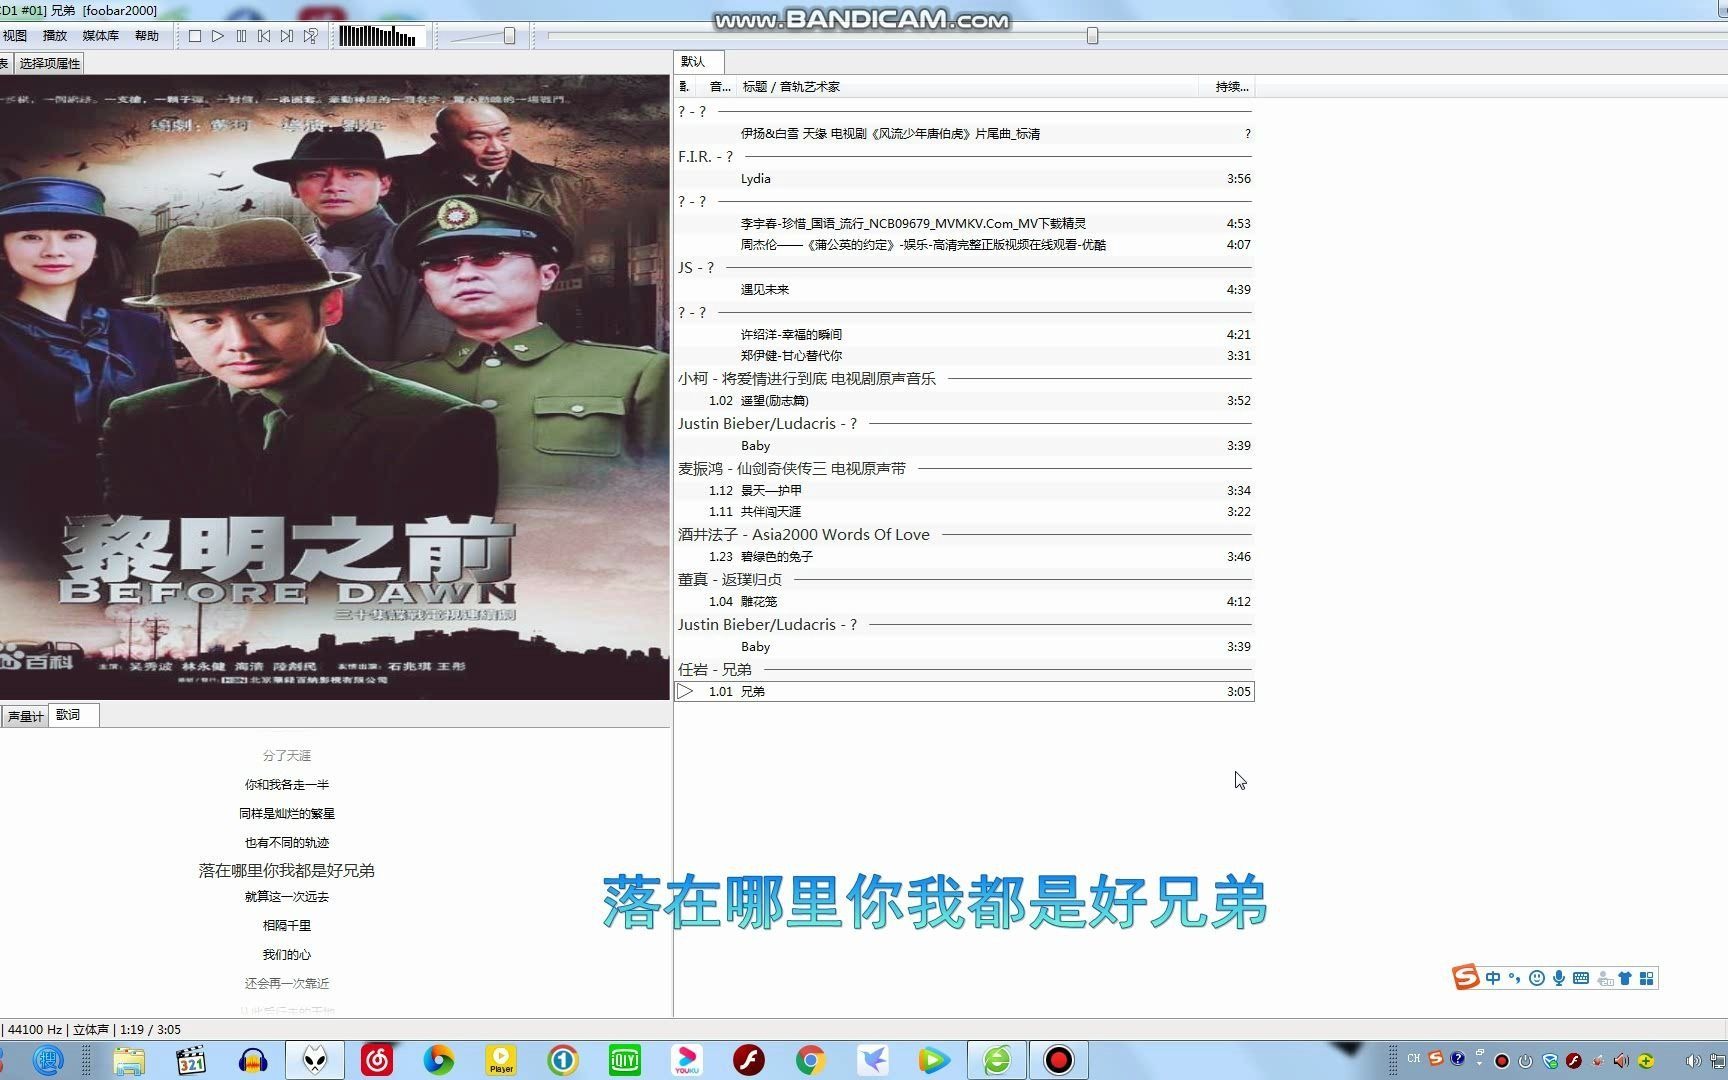Viewport: 1728px width, 1080px height.
Task: Select track 1.02 遥望(励志篇)
Action: 964,401
